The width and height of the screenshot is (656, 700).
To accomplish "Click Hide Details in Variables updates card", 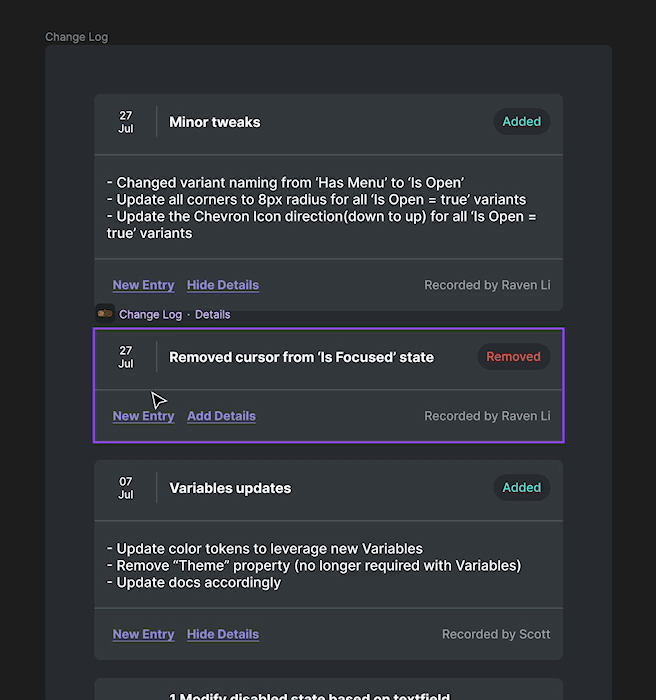I will (x=223, y=634).
